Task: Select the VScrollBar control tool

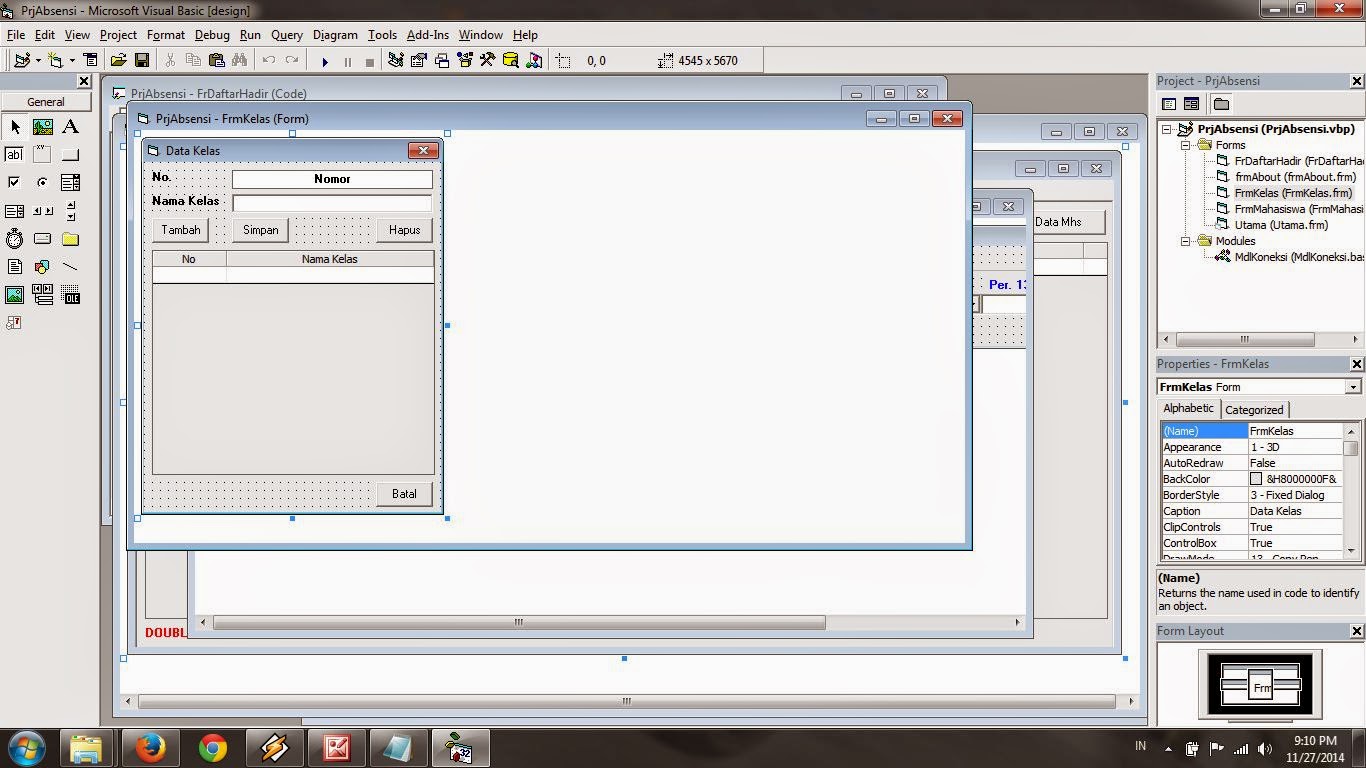Action: pos(70,211)
